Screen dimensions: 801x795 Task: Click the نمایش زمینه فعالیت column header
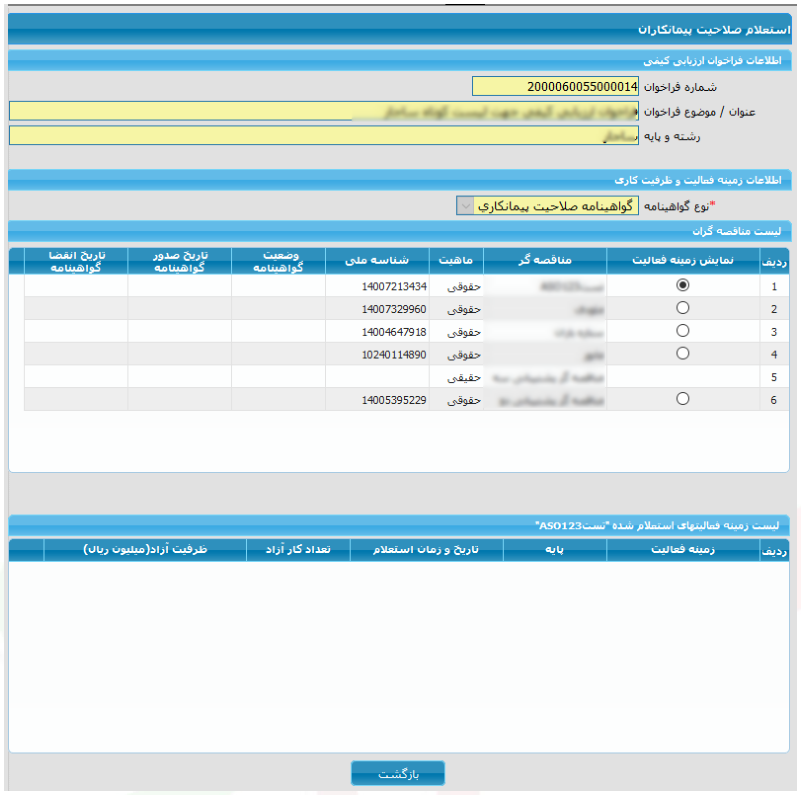point(683,261)
